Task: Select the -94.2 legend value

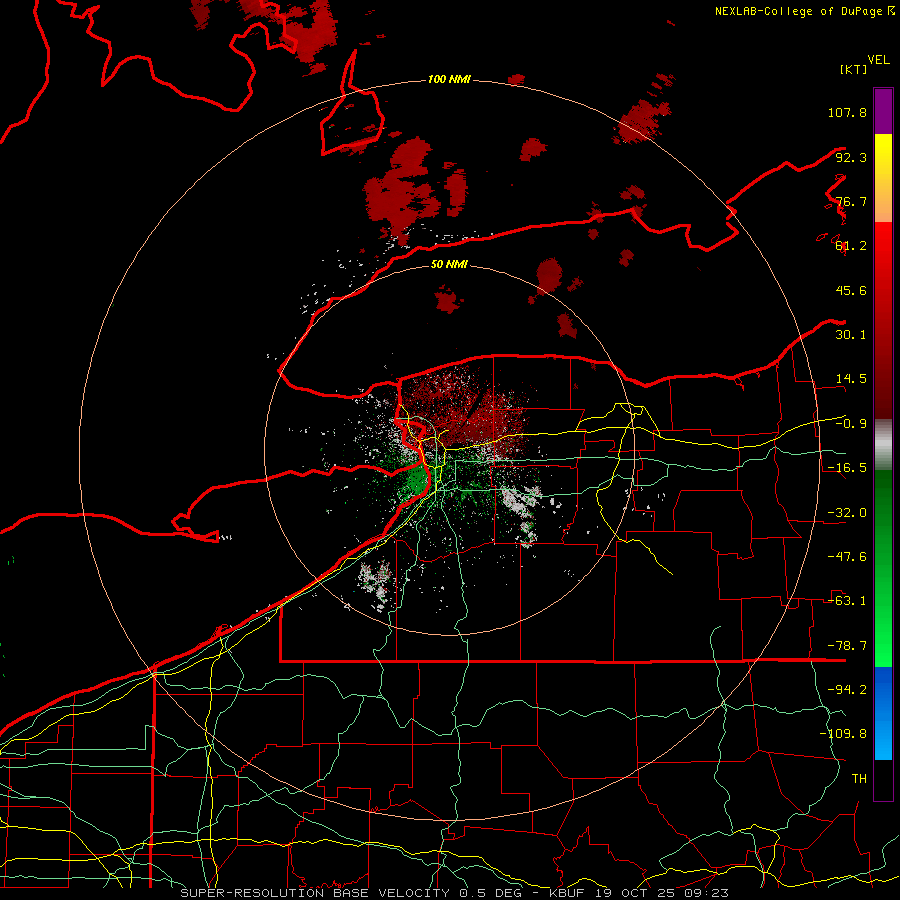Action: point(847,690)
